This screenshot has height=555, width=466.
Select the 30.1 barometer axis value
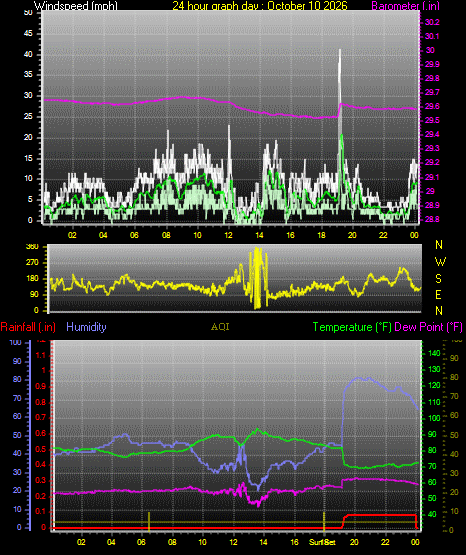(x=432, y=36)
